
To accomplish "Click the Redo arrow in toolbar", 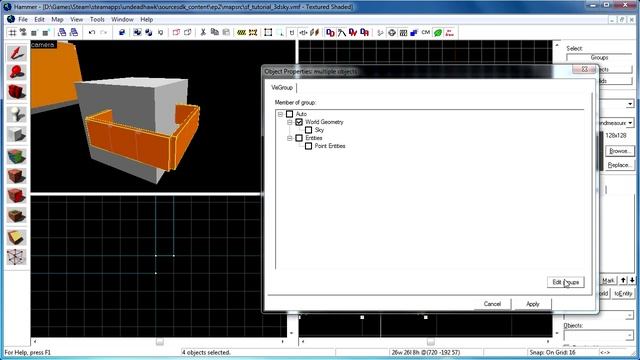I will 104,33.
